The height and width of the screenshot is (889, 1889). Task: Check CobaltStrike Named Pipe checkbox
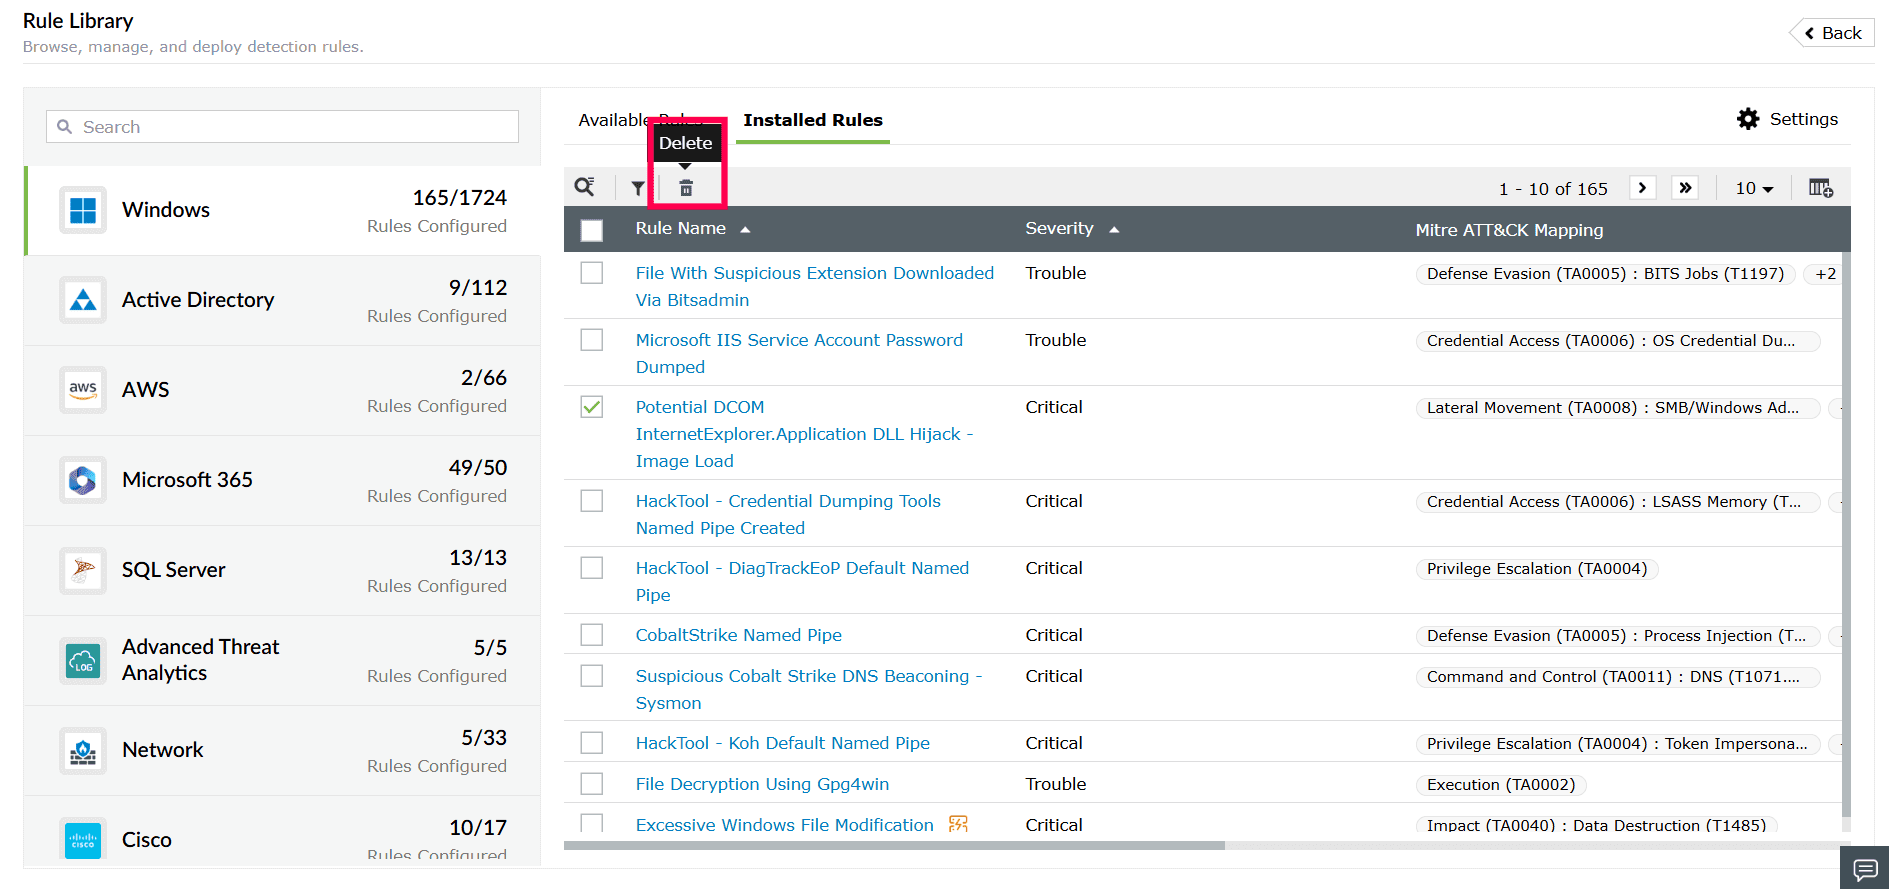click(x=592, y=635)
